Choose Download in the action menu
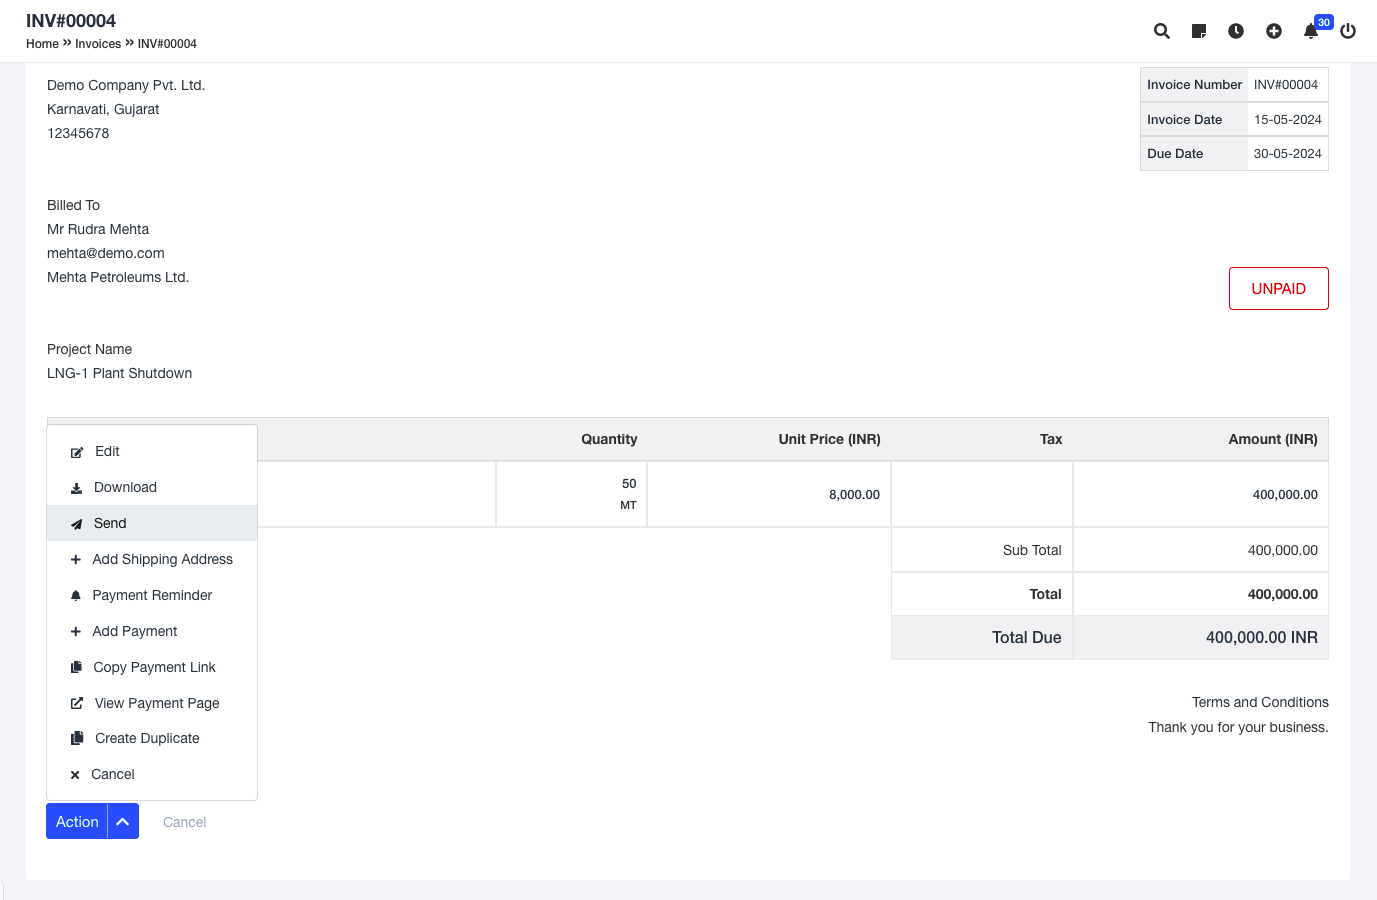1377x900 pixels. [125, 488]
